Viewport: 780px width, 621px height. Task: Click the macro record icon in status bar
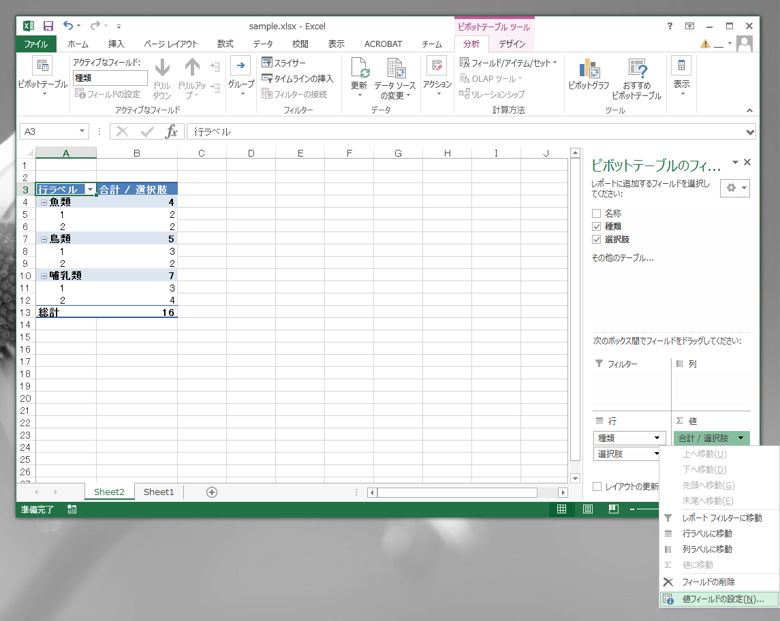point(72,509)
